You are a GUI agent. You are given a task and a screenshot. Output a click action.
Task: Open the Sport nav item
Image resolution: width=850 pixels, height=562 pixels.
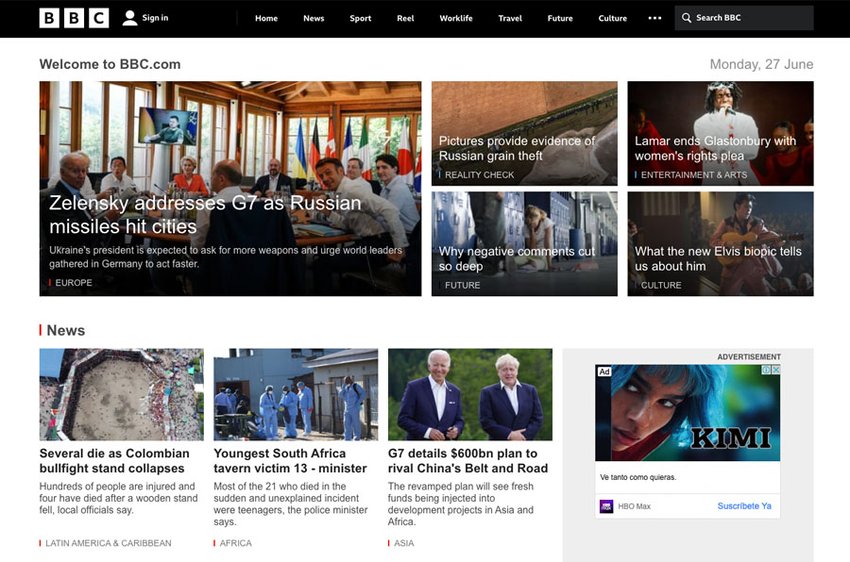(360, 18)
